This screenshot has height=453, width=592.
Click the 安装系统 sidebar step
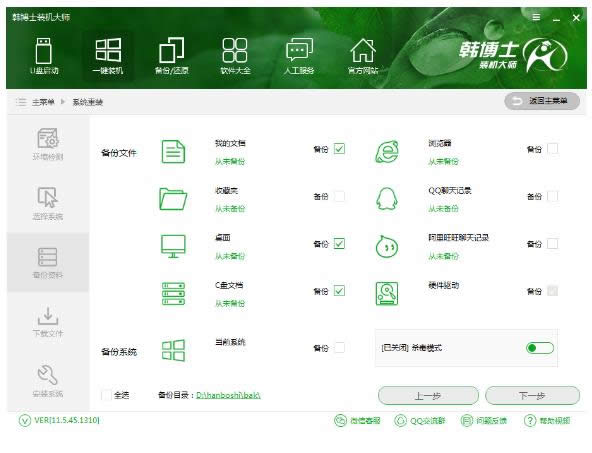point(48,381)
